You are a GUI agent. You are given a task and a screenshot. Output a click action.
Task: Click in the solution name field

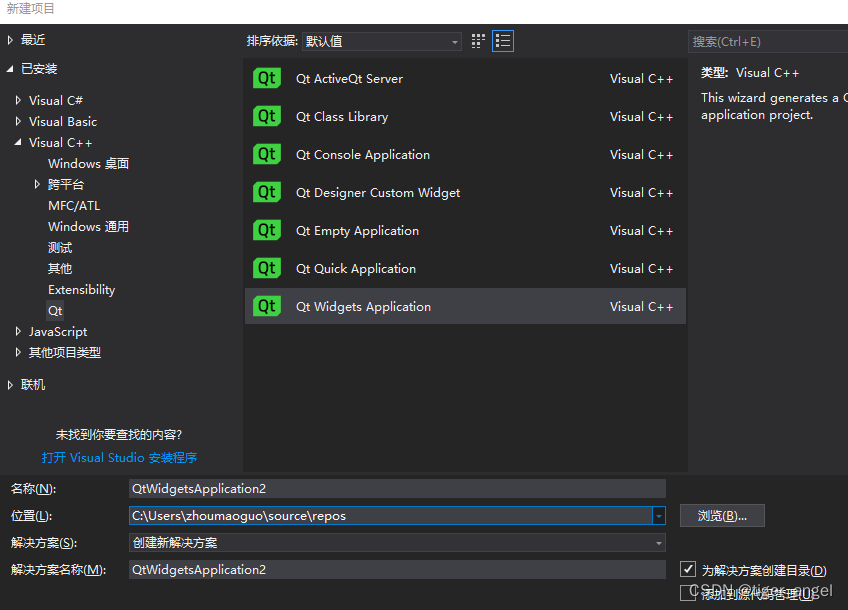click(x=397, y=569)
